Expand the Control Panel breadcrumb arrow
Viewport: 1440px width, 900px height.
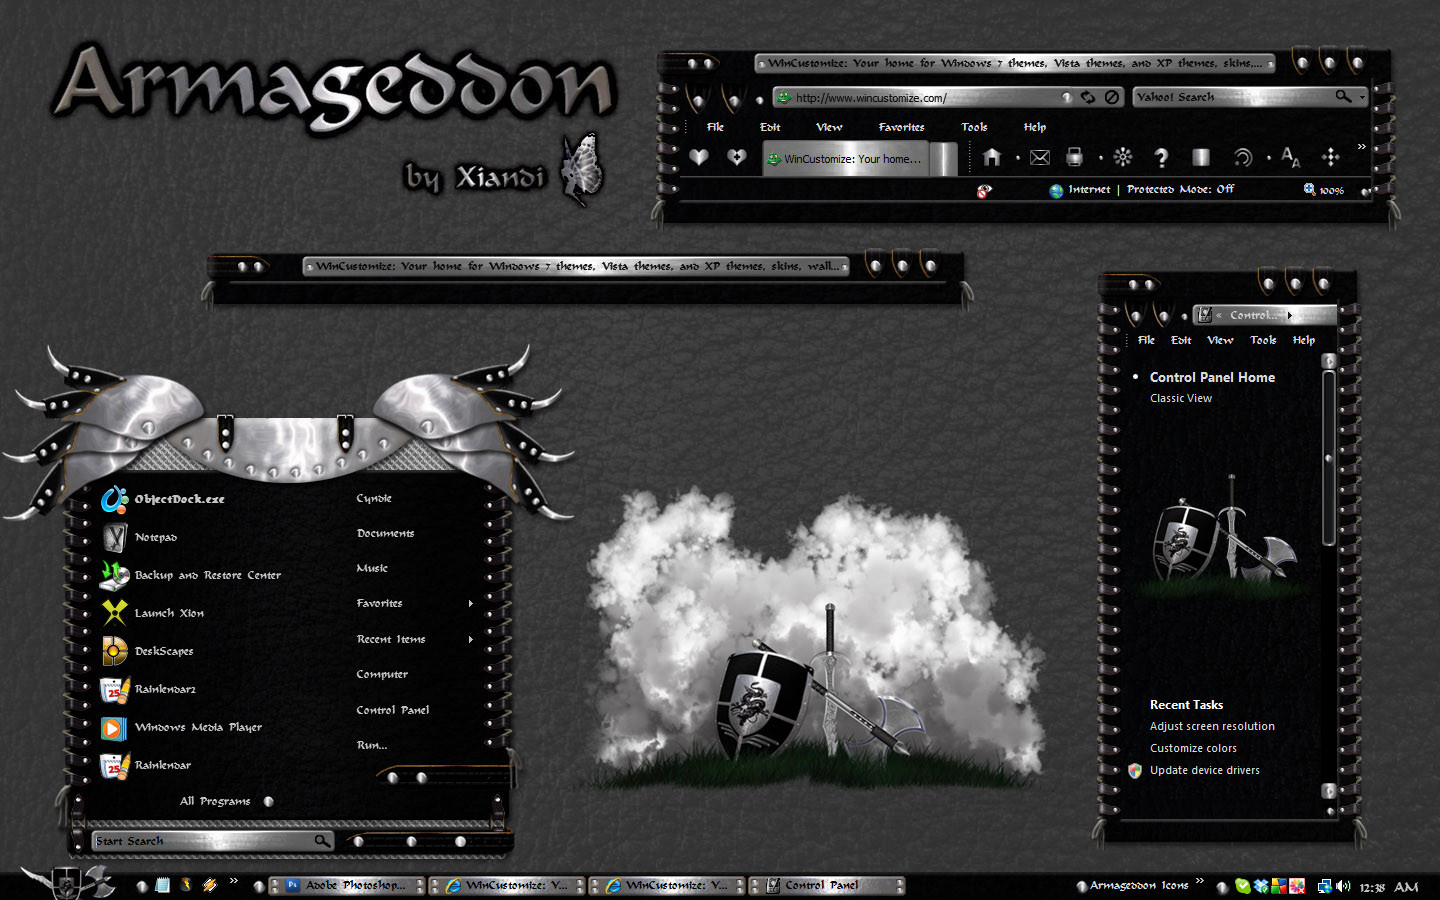click(x=1290, y=315)
